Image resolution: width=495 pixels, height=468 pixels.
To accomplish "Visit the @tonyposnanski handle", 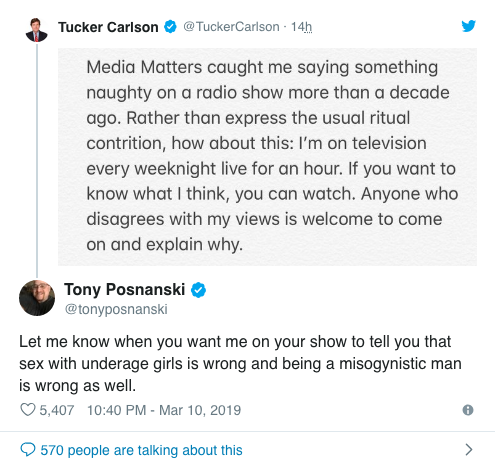I will coord(116,309).
